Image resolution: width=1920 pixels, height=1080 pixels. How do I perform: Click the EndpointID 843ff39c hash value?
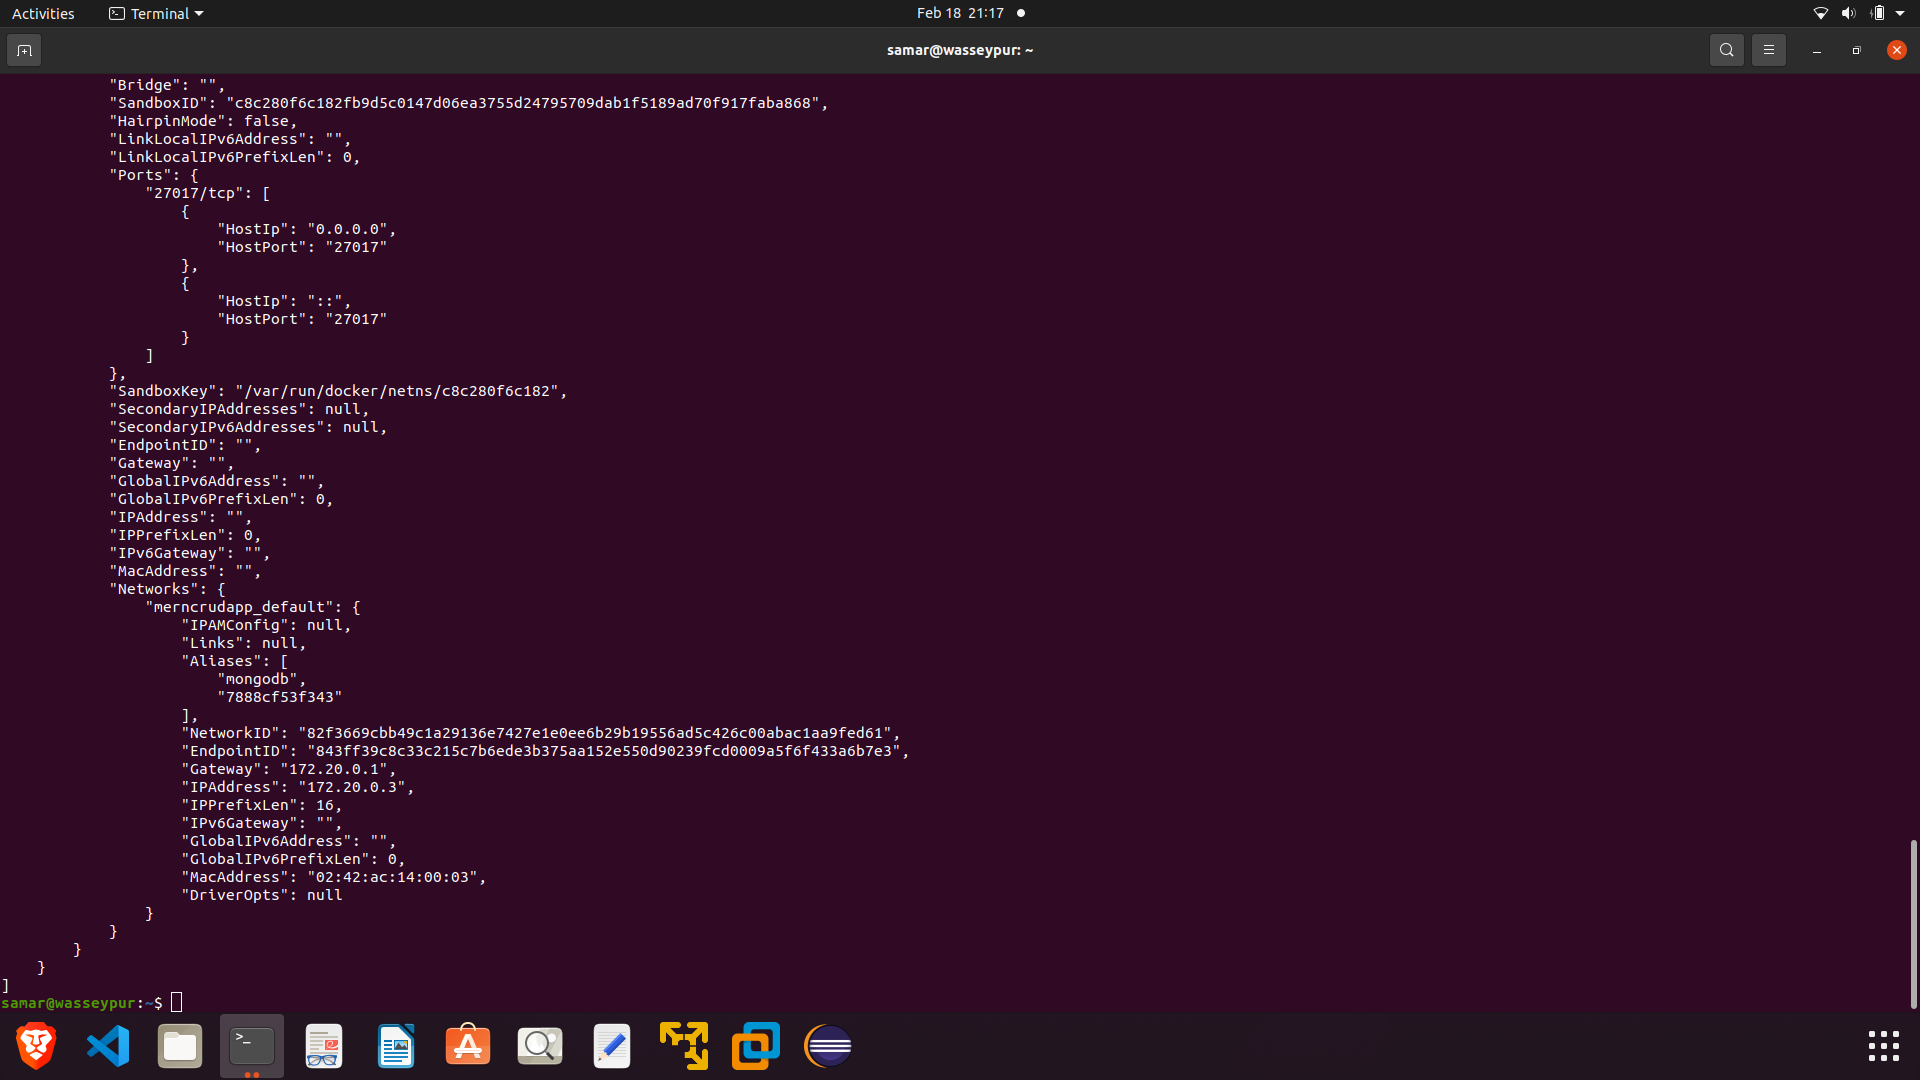click(x=604, y=751)
